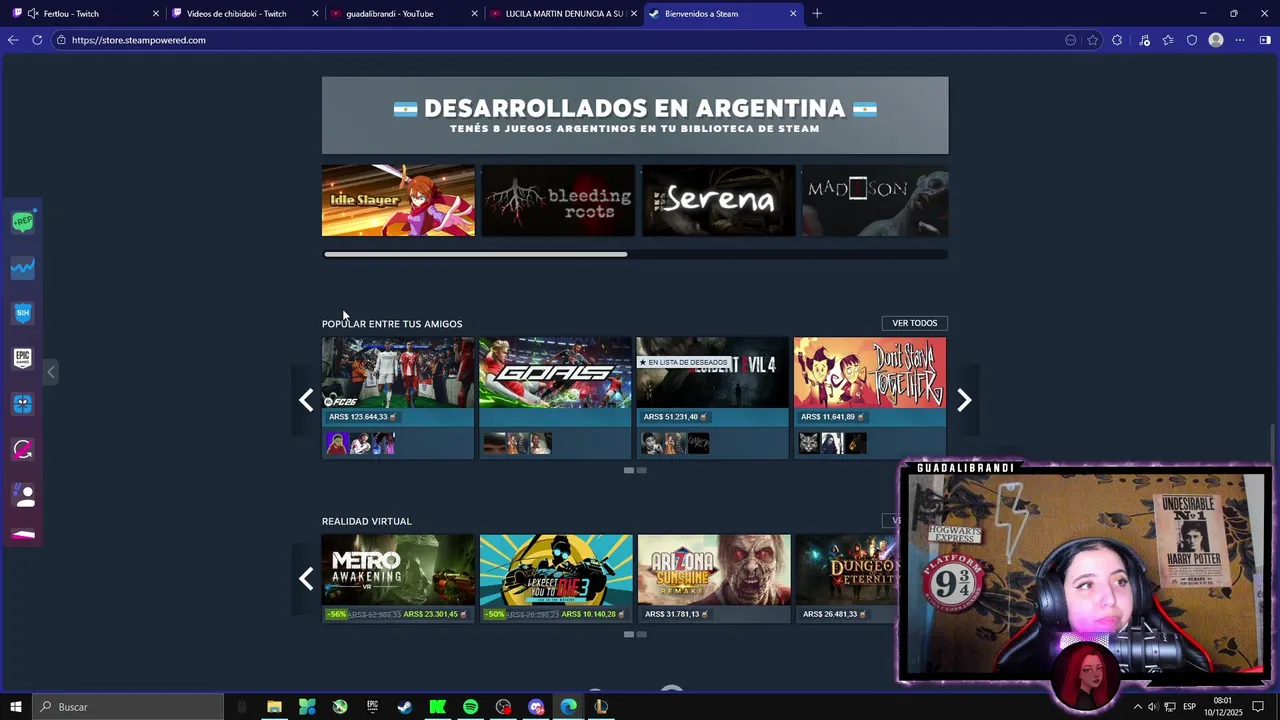Open the user profile sidebar icon

(x=23, y=495)
